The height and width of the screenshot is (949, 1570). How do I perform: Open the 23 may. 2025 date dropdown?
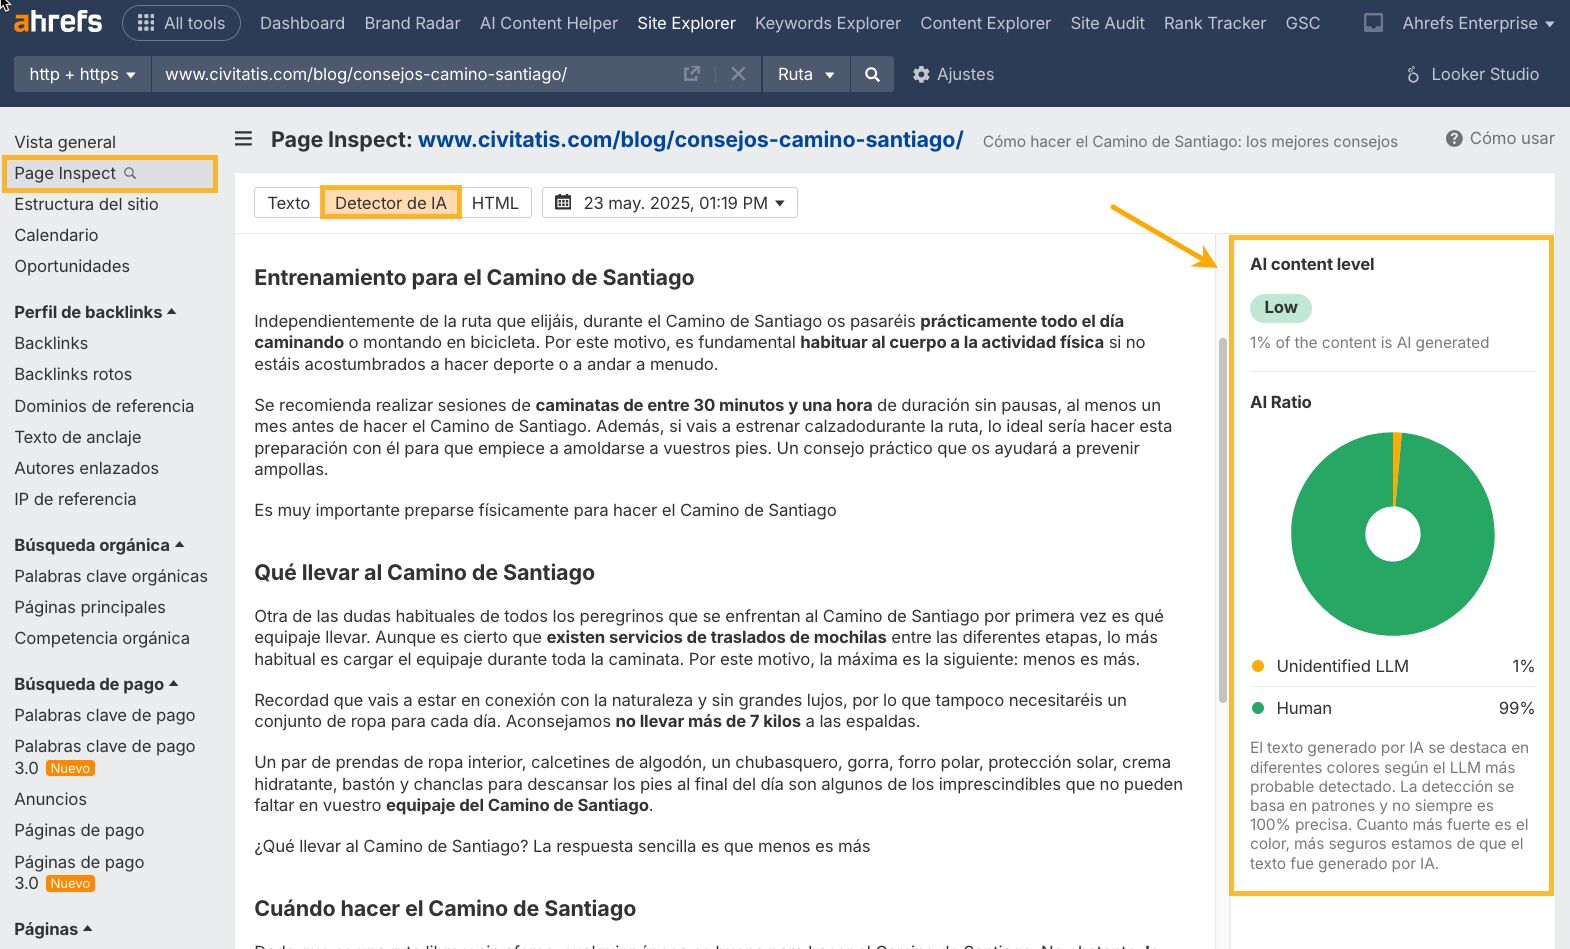tap(670, 203)
